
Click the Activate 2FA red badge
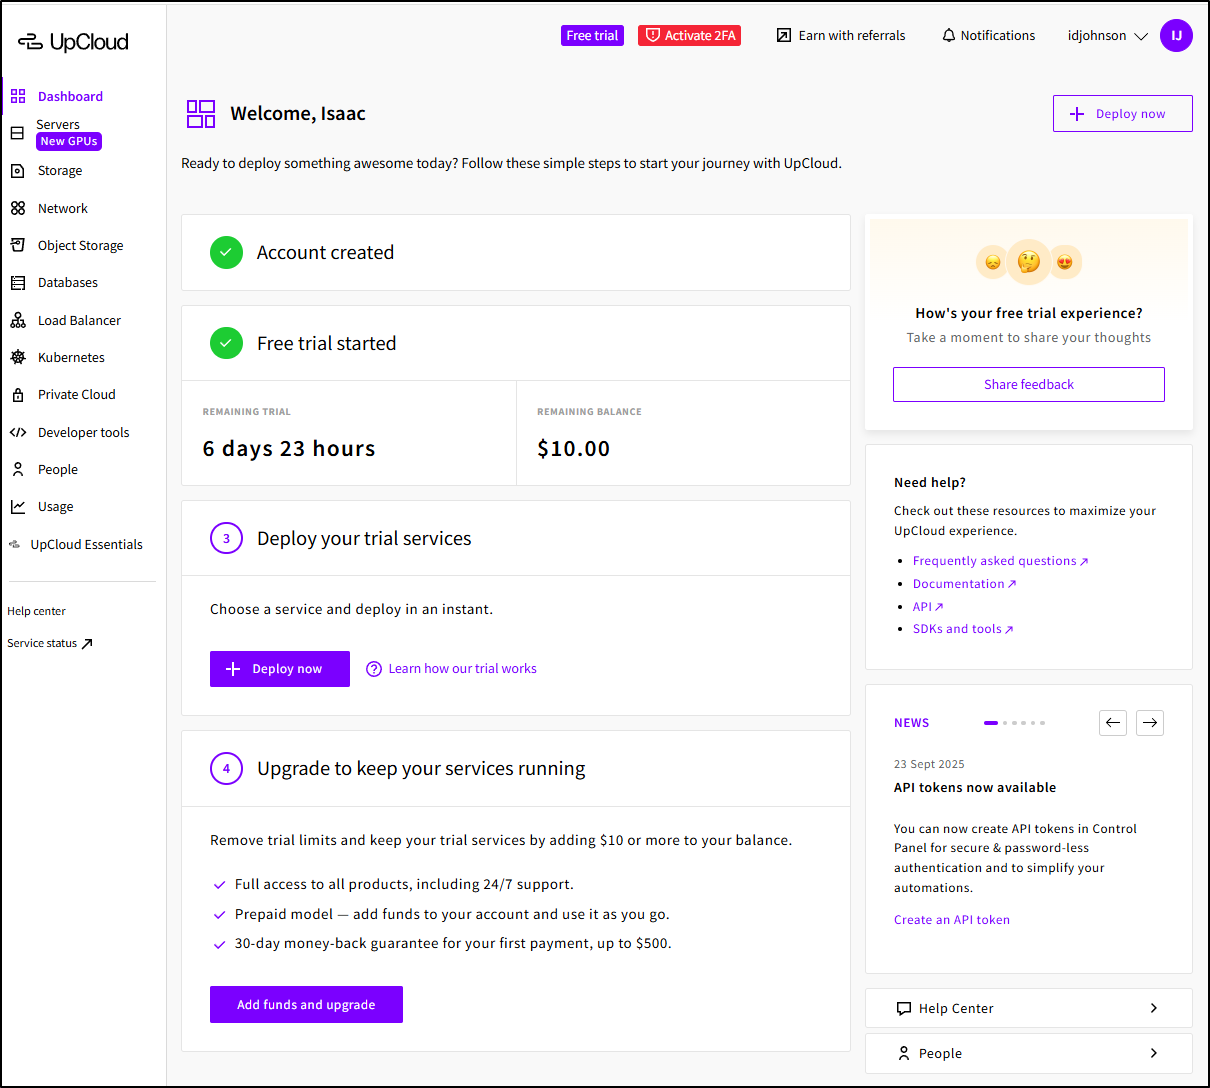[689, 36]
